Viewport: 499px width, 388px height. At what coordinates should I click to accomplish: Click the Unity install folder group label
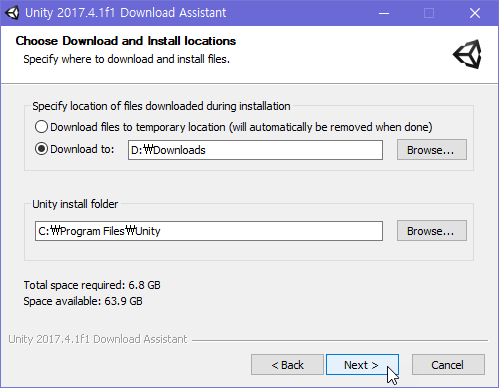coord(75,204)
